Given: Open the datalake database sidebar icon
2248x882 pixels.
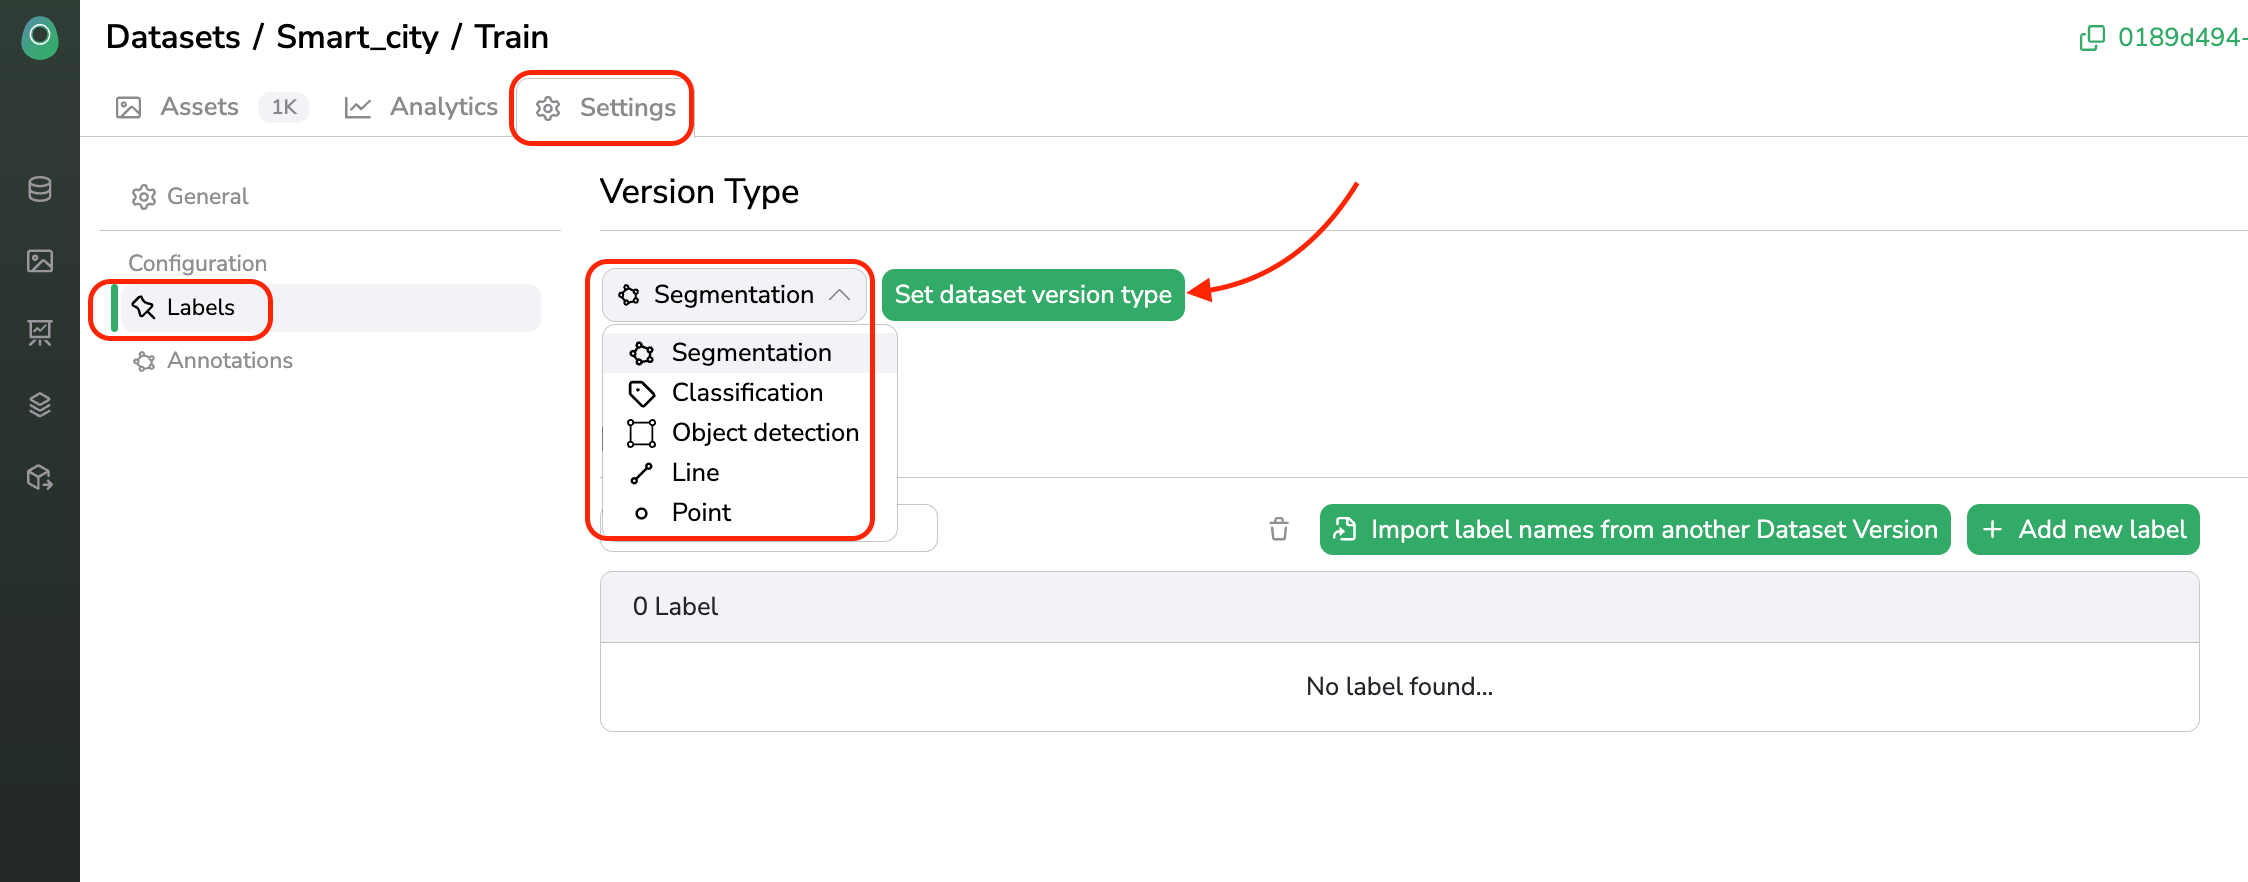Looking at the screenshot, I should (40, 189).
